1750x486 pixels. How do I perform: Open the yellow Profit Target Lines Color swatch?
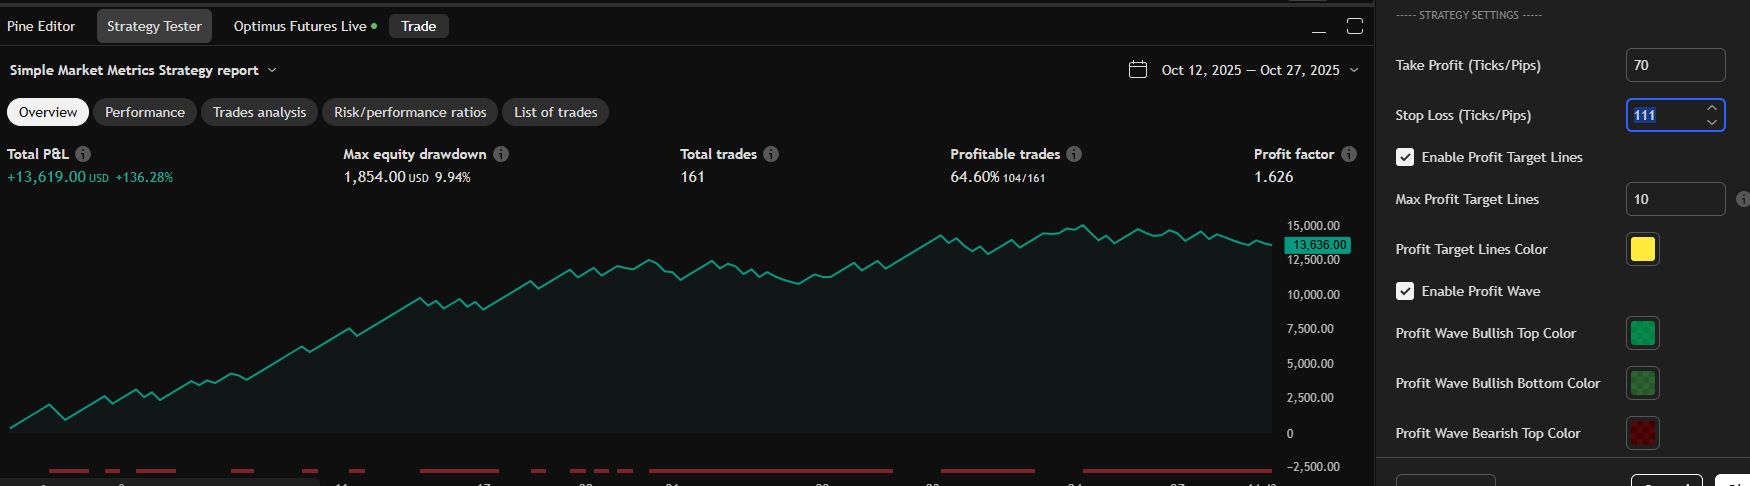(1642, 249)
